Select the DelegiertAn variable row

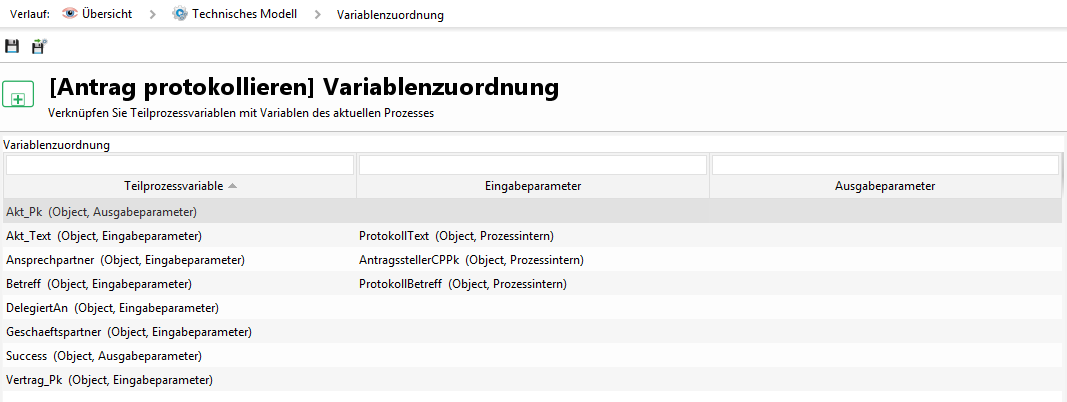(112, 308)
